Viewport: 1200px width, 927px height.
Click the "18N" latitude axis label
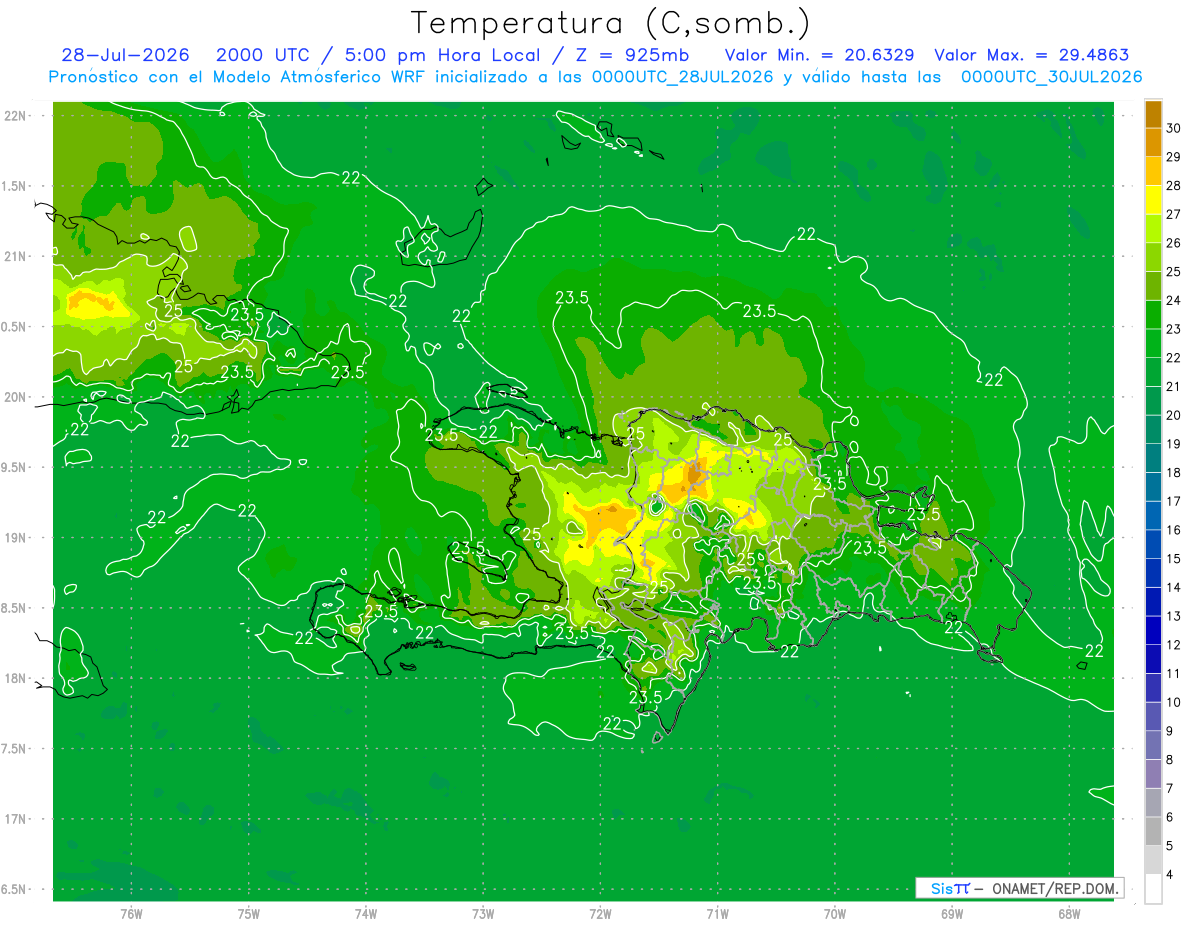16,678
